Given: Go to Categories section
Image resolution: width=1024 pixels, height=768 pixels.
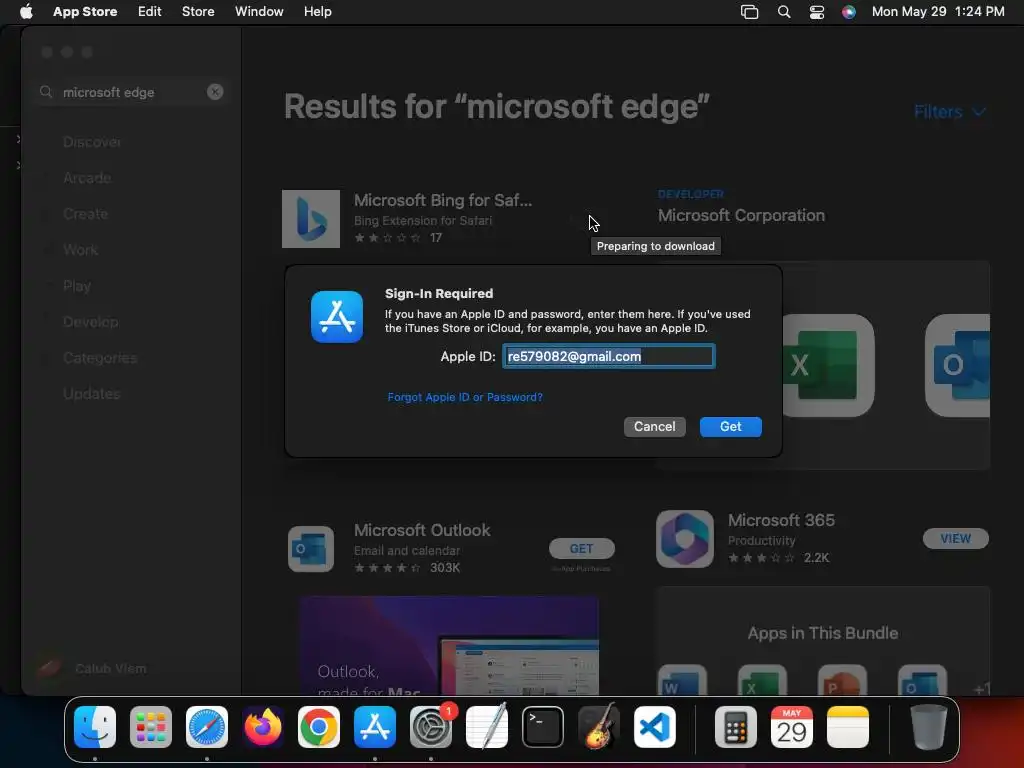Looking at the screenshot, I should 100,358.
